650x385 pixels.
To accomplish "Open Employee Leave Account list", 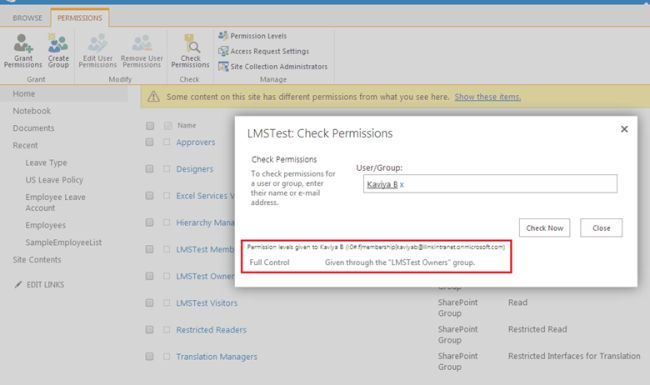I will point(55,202).
